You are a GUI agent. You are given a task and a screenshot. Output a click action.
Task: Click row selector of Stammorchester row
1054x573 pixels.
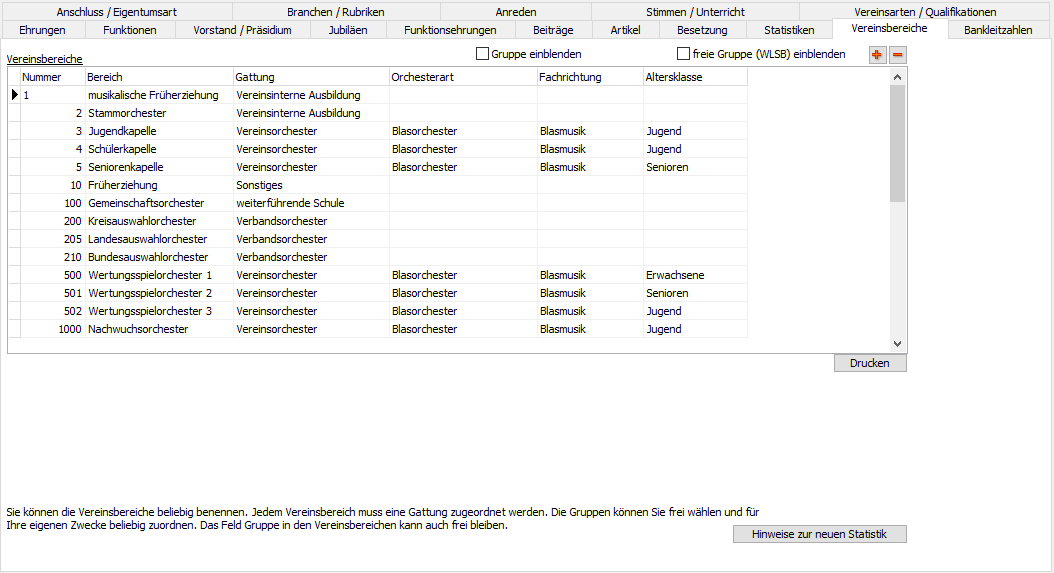tap(14, 113)
